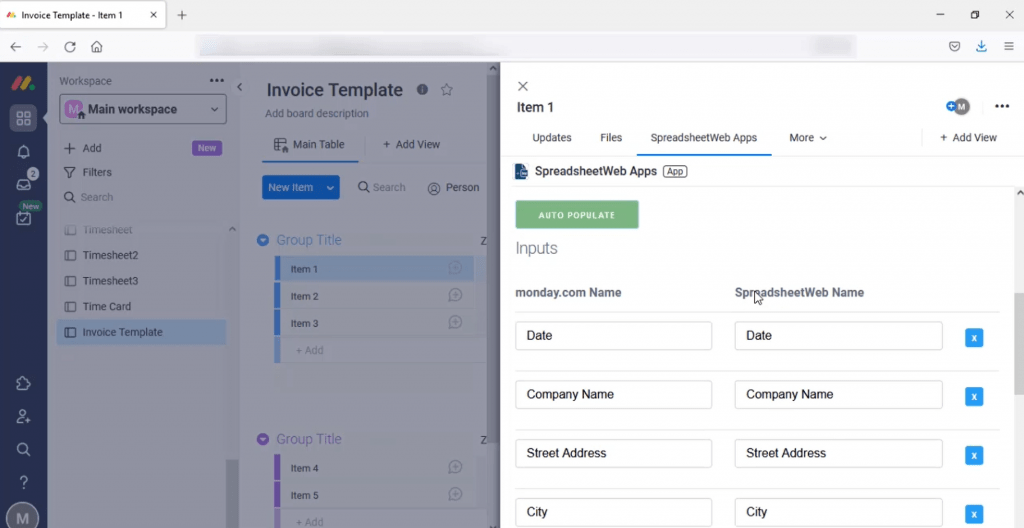Open the apps puzzle piece icon
Viewport: 1024px width, 528px height.
[24, 384]
